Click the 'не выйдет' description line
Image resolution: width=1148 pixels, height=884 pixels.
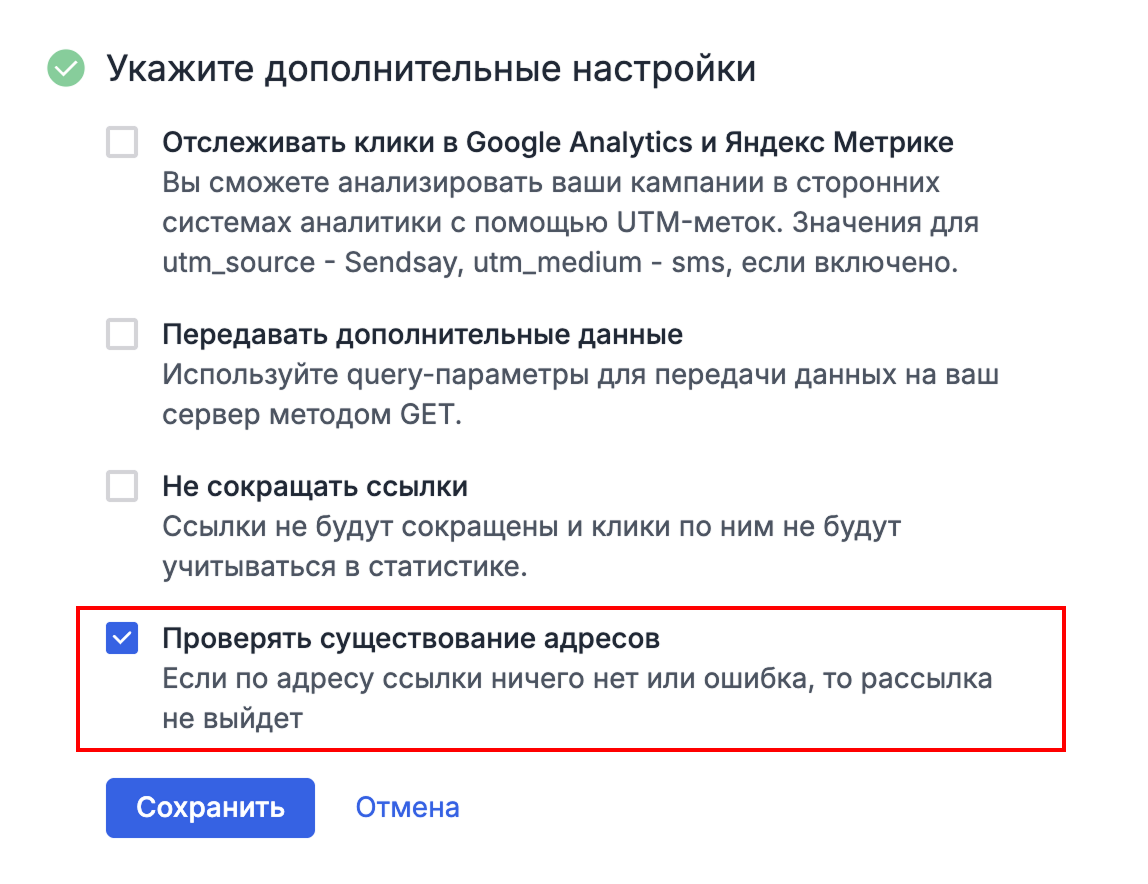(x=232, y=717)
